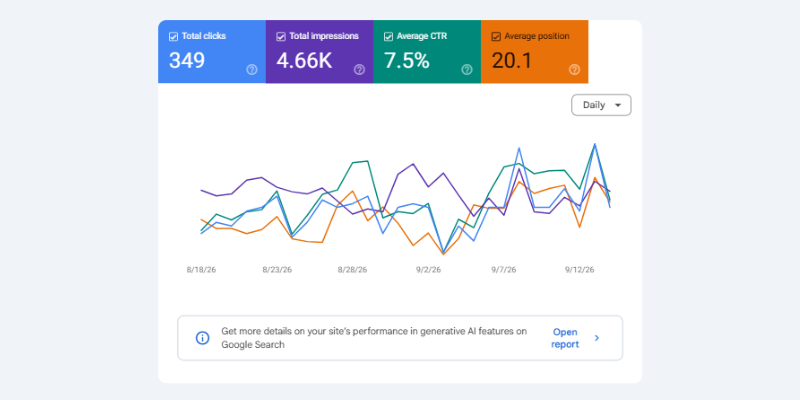Open help icon on Average CTR card
800x400 pixels.
467,70
